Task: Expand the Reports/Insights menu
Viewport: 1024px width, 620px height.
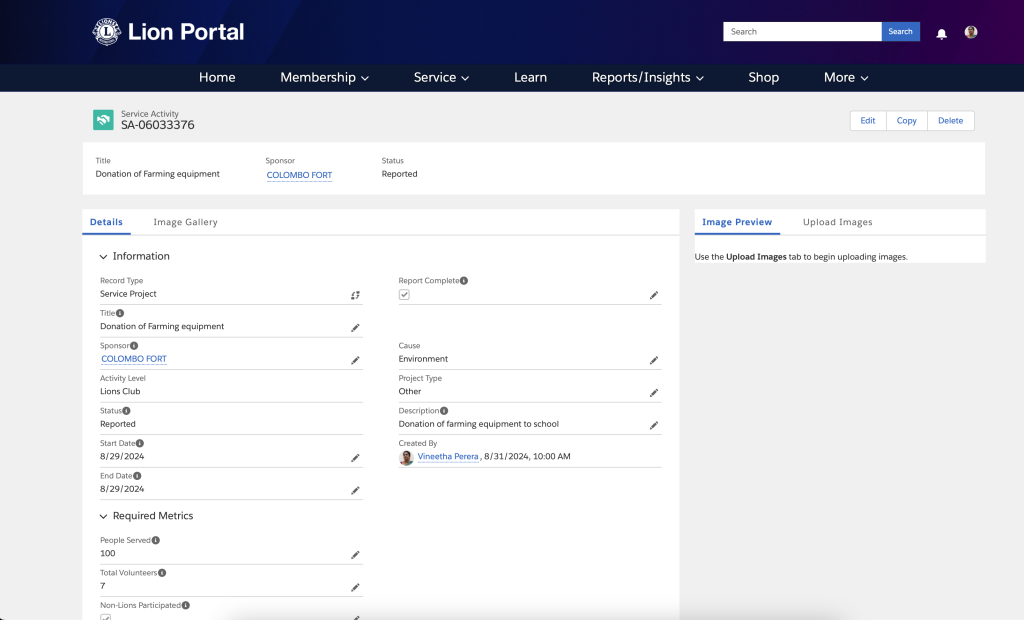Action: click(648, 77)
